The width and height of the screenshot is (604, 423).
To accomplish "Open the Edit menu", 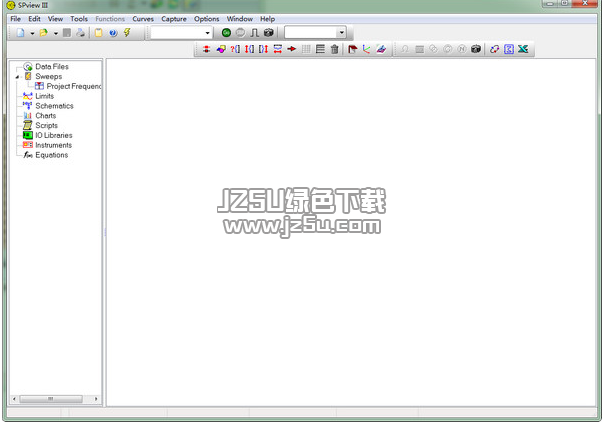I will pyautogui.click(x=34, y=19).
